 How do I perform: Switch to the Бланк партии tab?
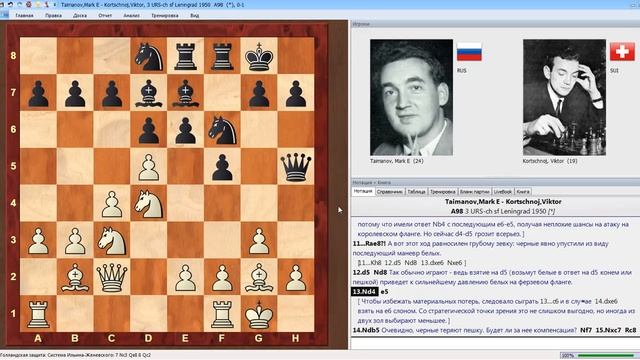(x=474, y=191)
